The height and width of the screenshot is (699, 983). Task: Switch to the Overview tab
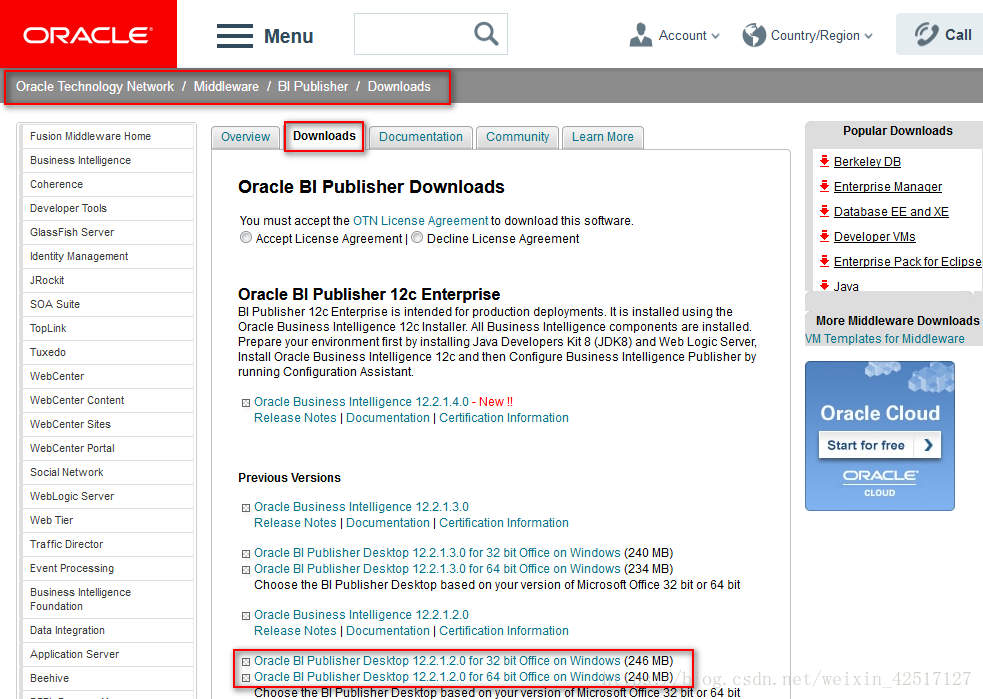(x=245, y=137)
